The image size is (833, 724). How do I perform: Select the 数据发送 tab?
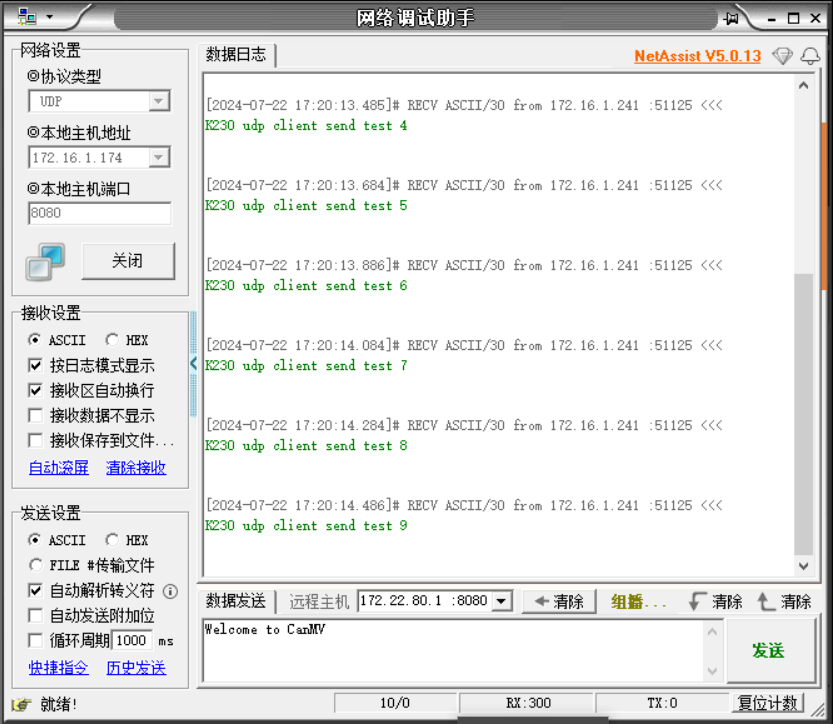coord(236,601)
